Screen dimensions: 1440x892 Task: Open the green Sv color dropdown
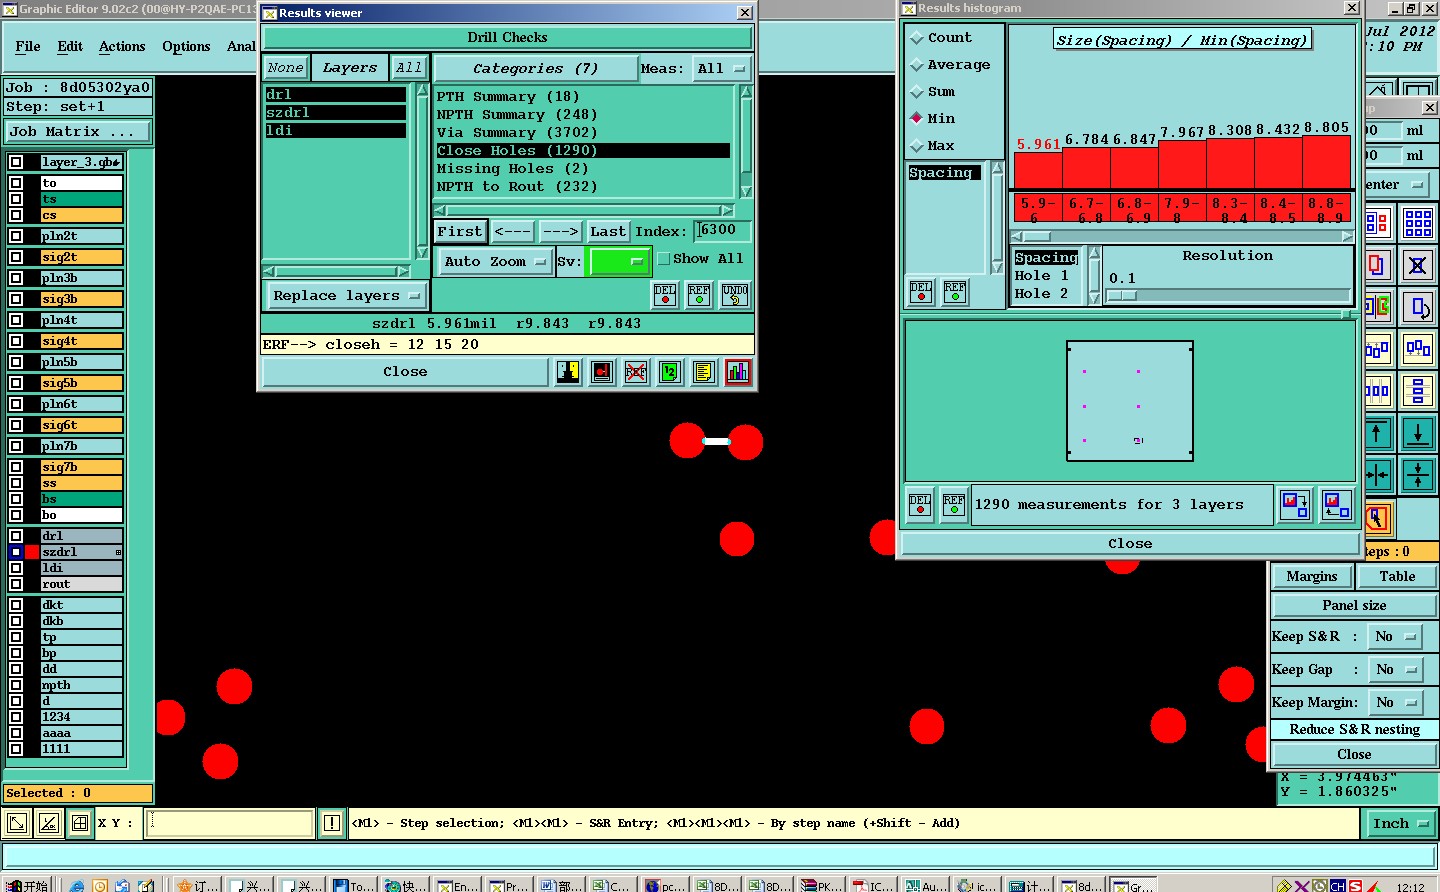620,261
